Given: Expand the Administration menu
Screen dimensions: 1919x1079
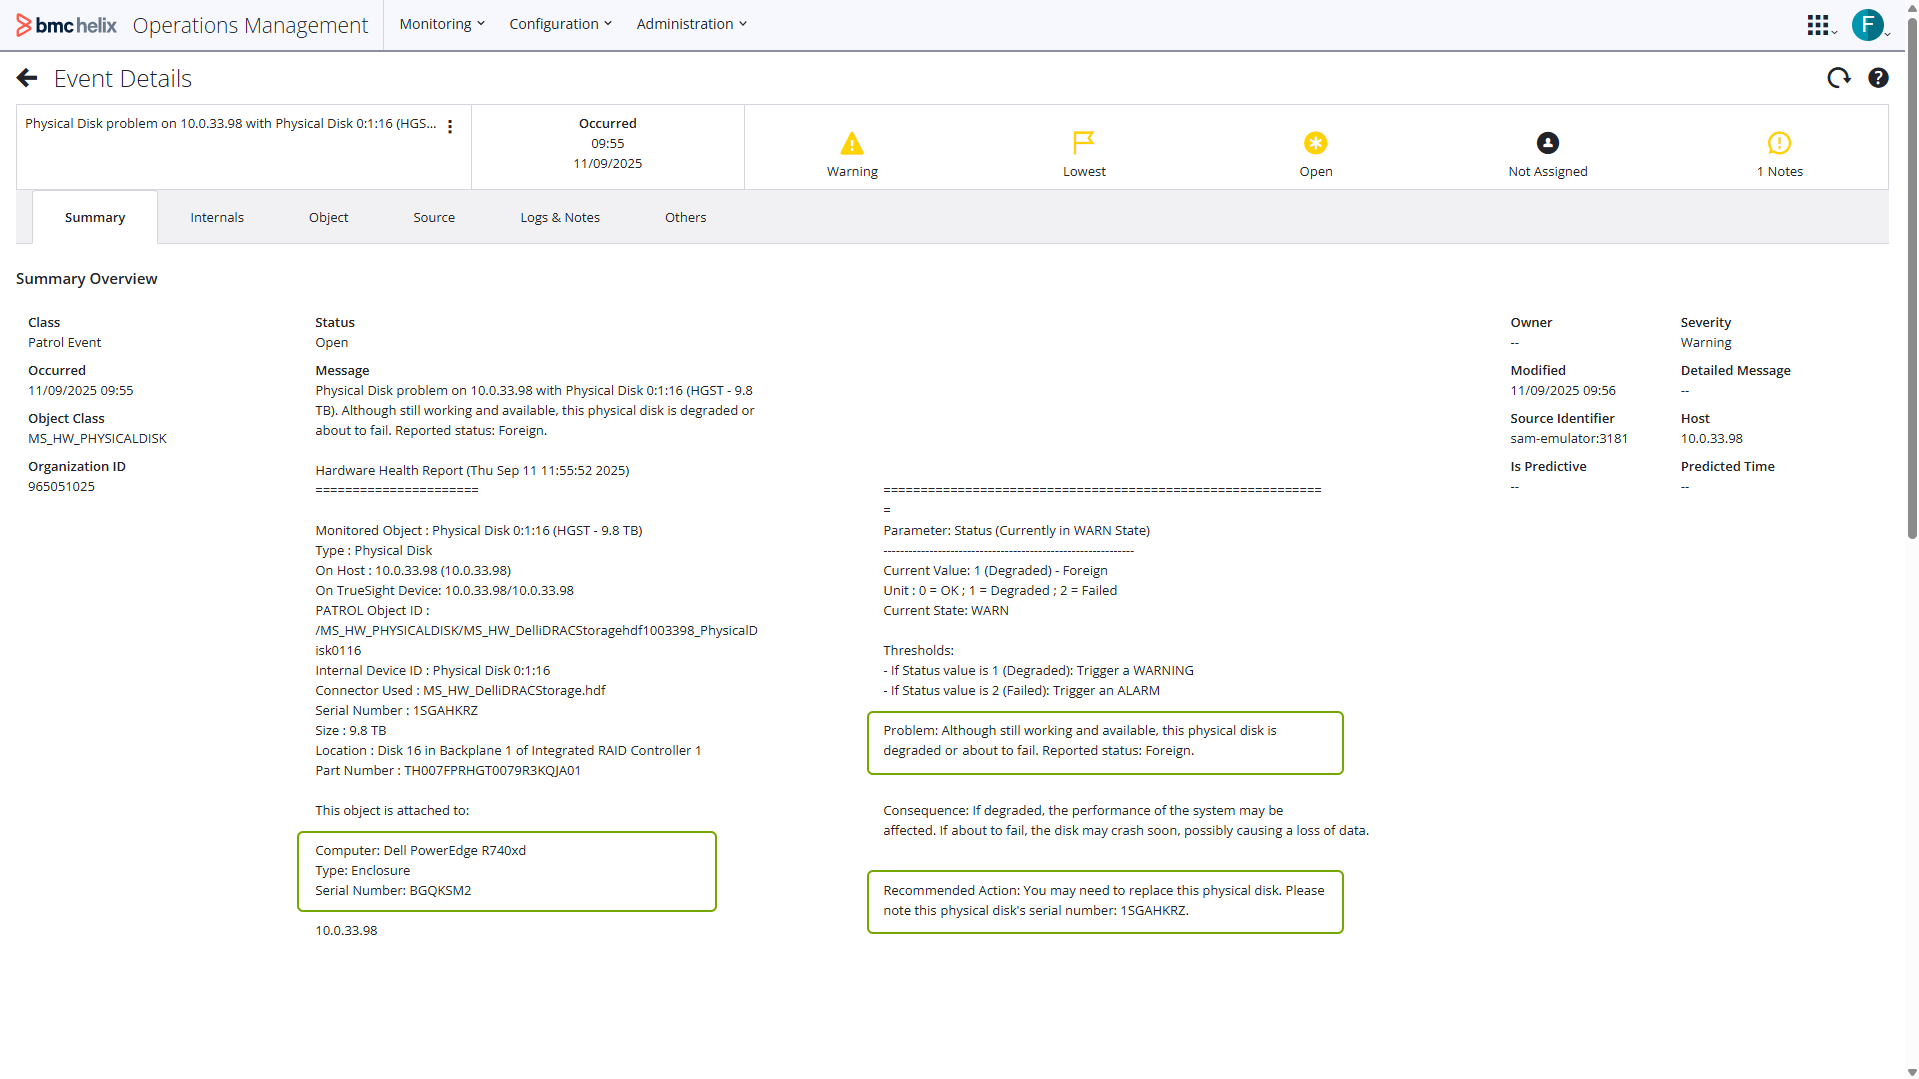Looking at the screenshot, I should pos(691,24).
